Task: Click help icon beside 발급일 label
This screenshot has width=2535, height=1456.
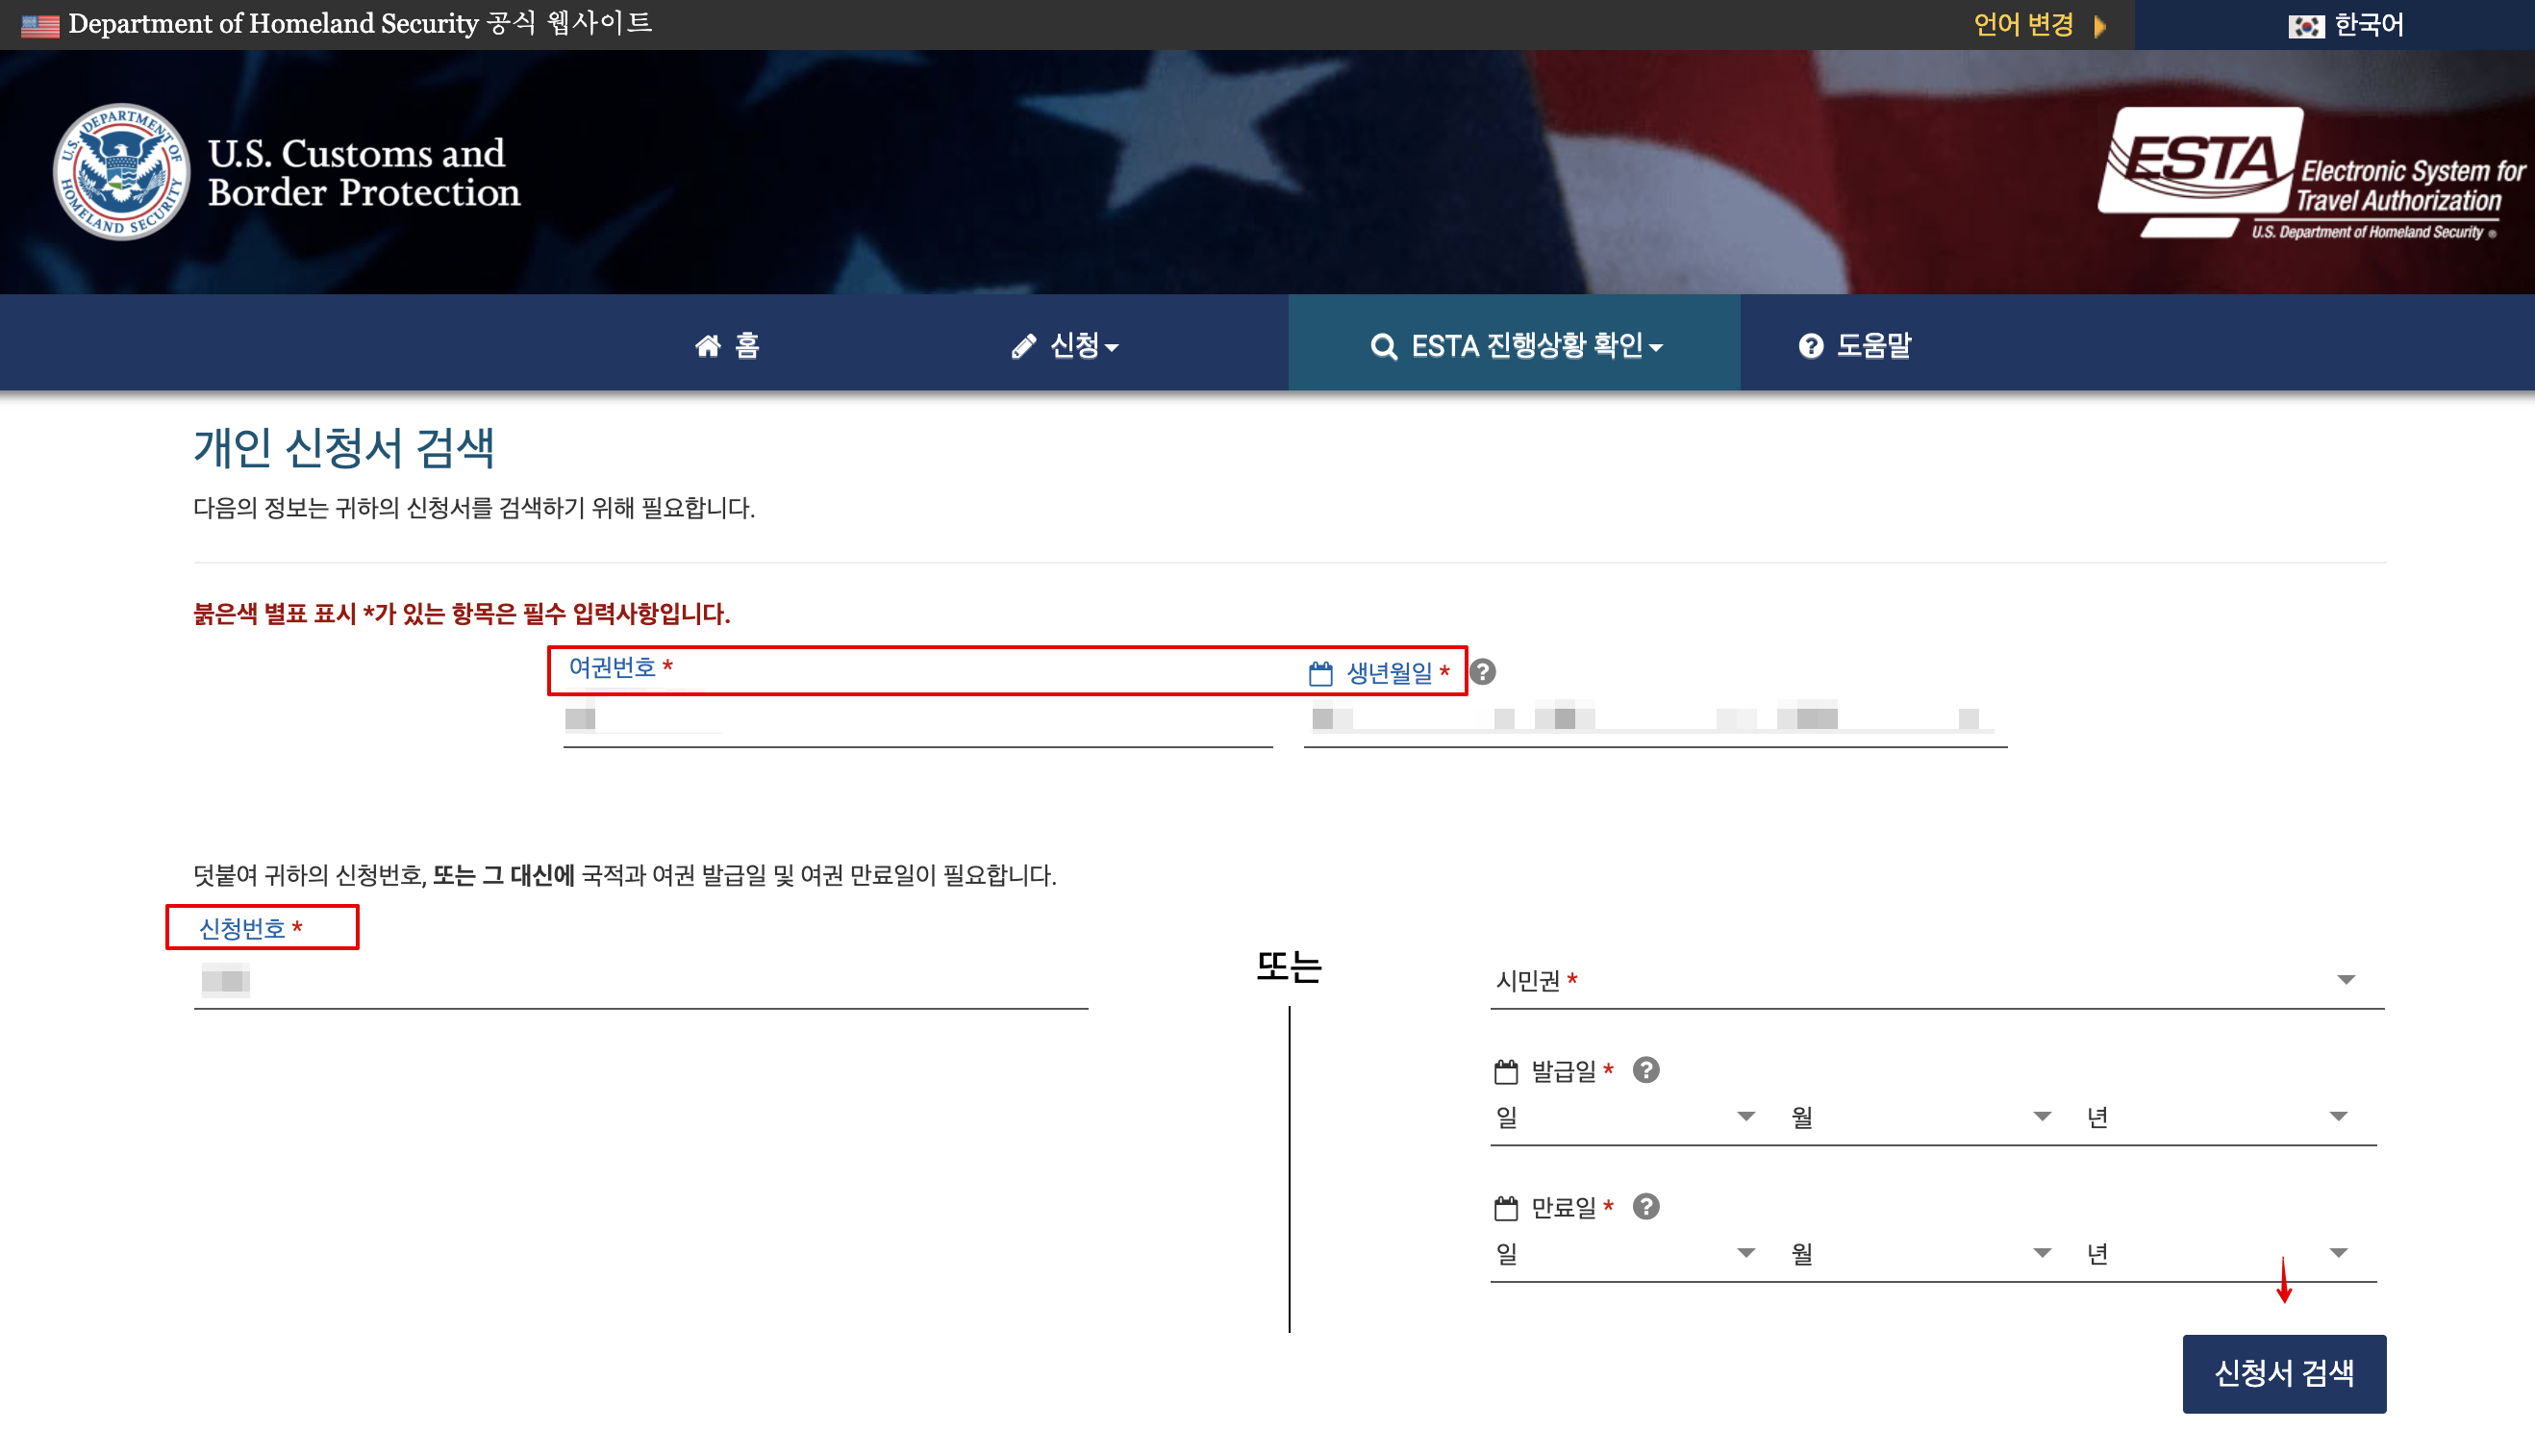Action: (x=1646, y=1070)
